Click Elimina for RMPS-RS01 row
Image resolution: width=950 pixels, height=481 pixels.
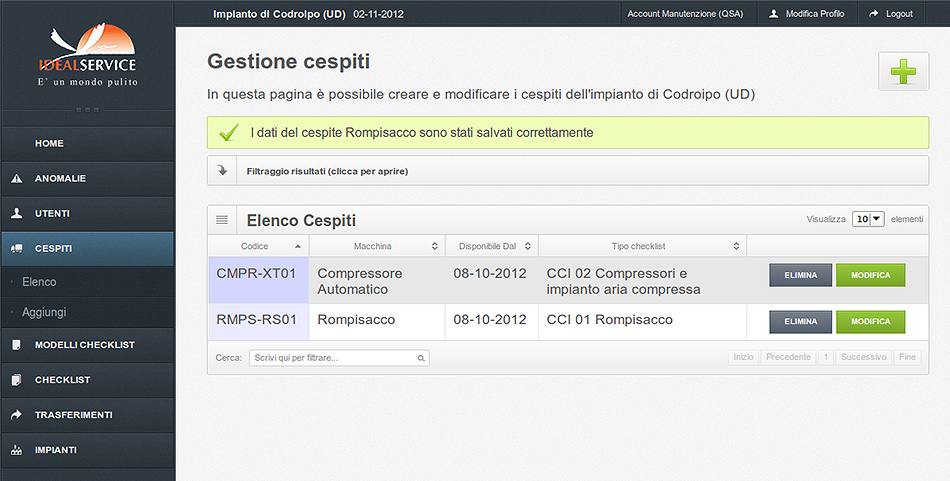click(801, 322)
